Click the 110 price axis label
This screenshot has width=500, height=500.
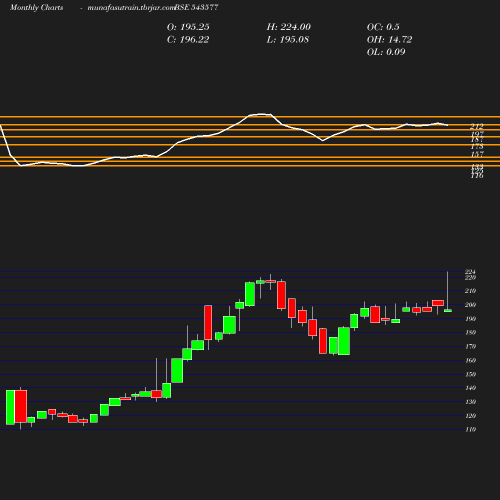click(x=470, y=430)
